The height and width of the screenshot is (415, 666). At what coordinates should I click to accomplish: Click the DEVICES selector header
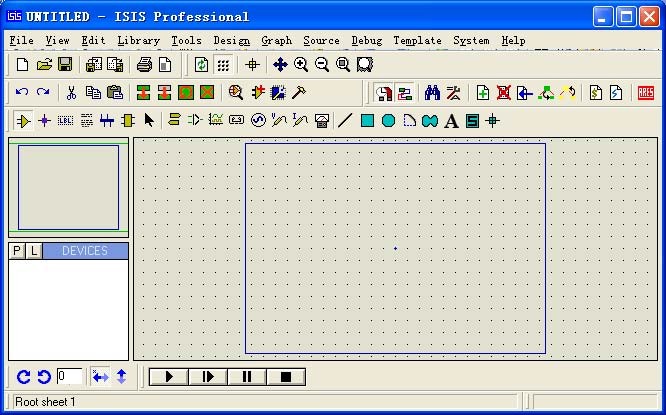click(85, 251)
